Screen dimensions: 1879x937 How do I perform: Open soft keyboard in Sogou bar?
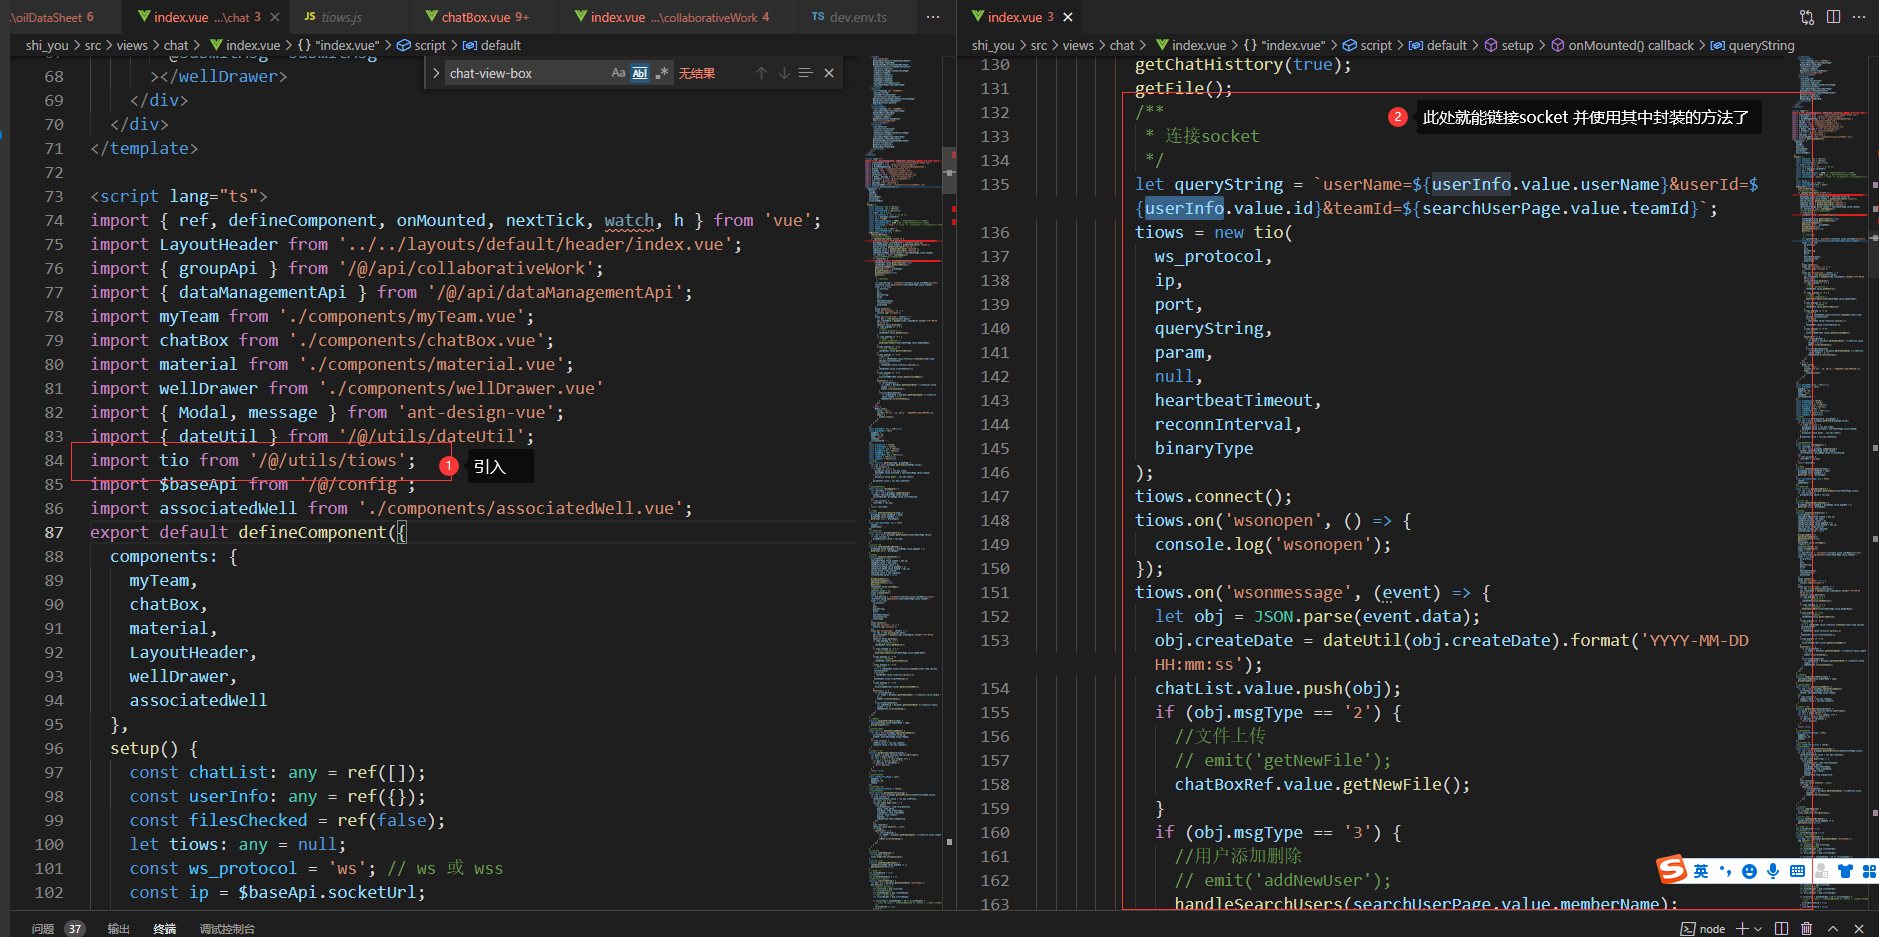click(1797, 871)
